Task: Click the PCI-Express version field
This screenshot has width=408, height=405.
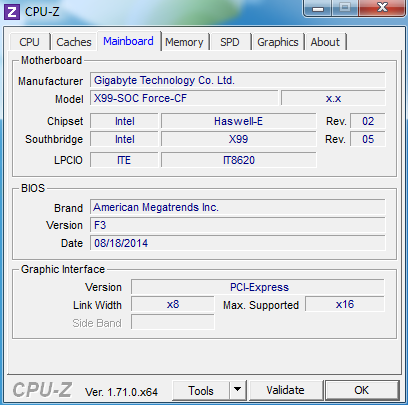Action: [x=258, y=287]
